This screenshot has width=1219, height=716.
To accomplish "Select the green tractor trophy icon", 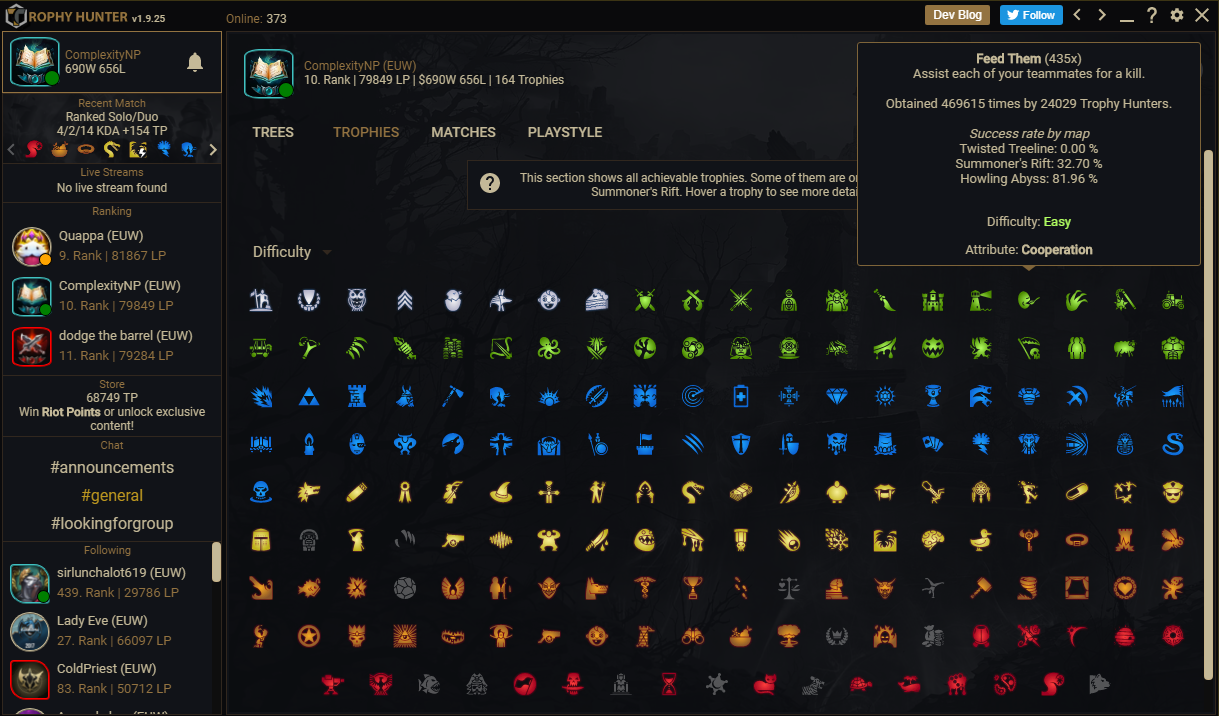I will 1173,299.
